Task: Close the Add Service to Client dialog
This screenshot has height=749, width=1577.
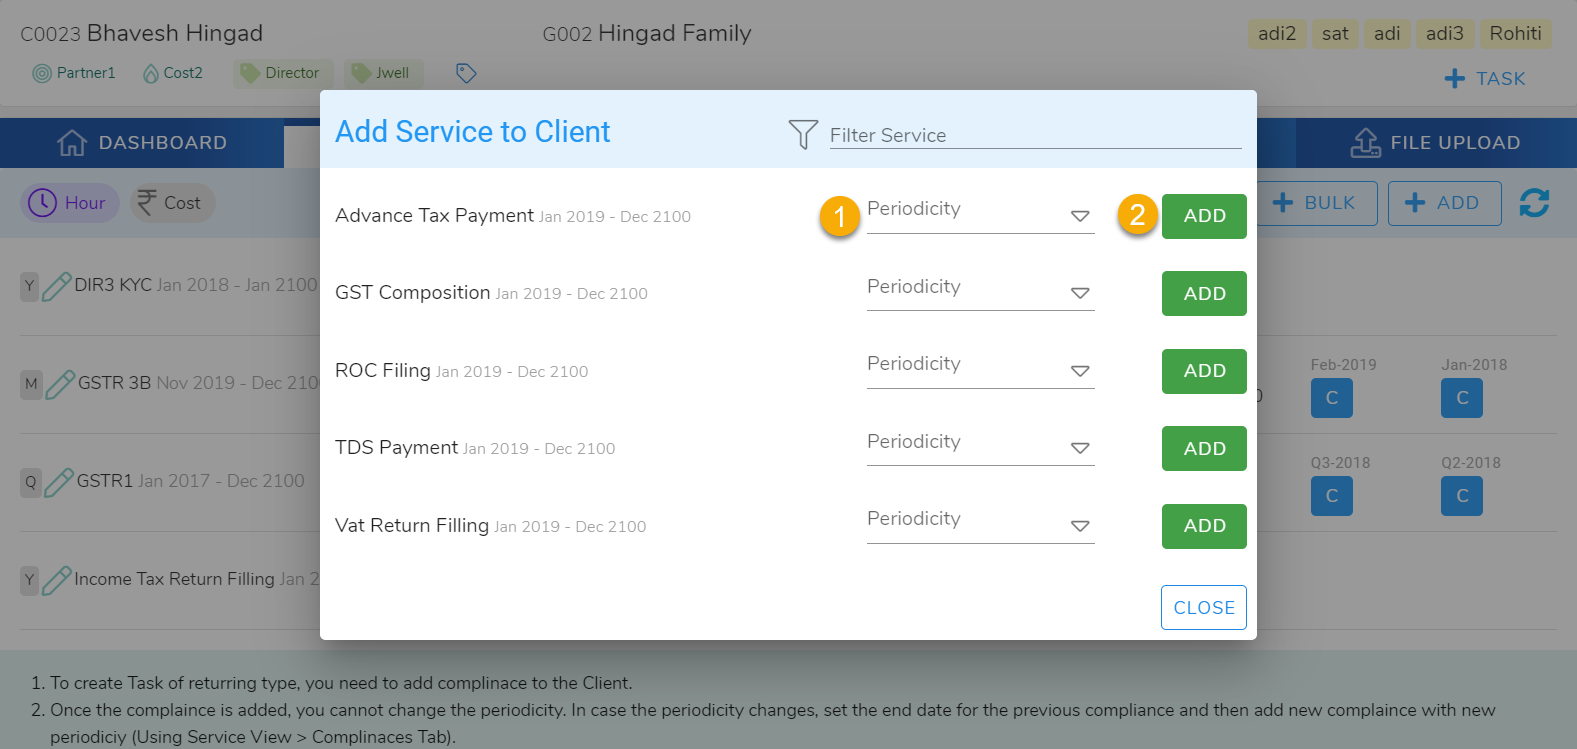Action: [x=1203, y=607]
